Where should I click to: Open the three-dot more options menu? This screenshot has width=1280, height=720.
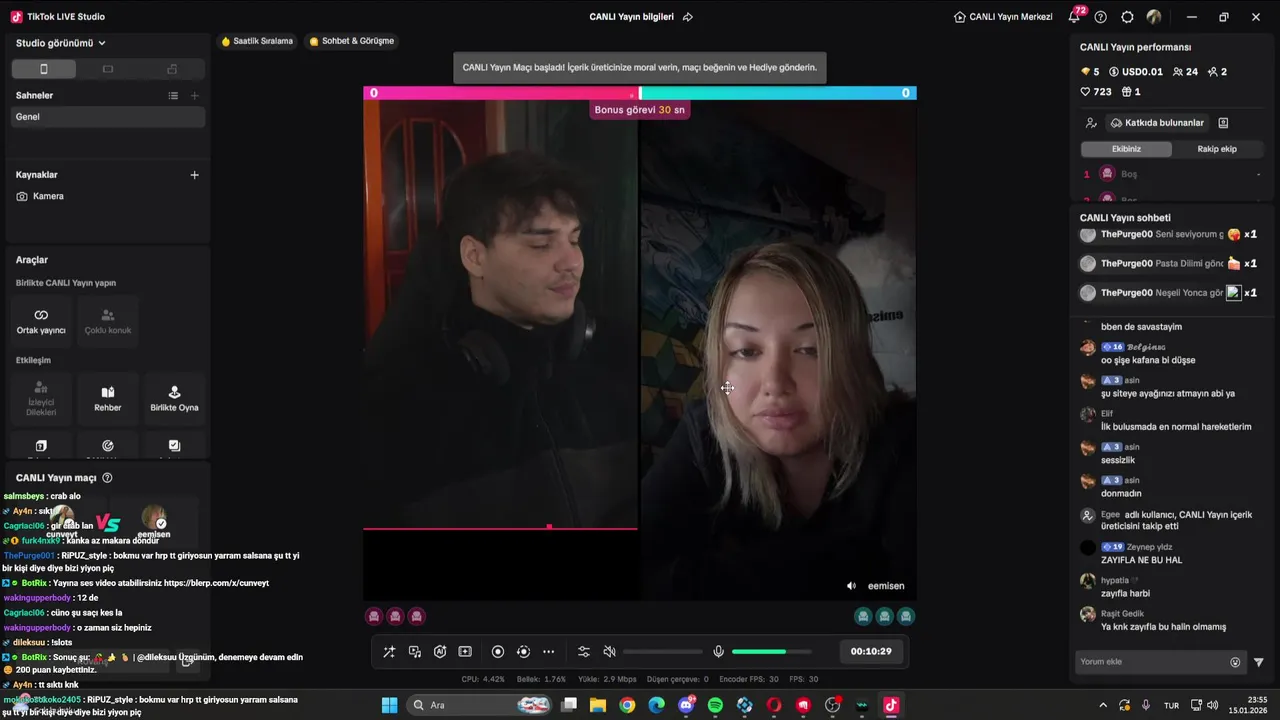click(548, 652)
